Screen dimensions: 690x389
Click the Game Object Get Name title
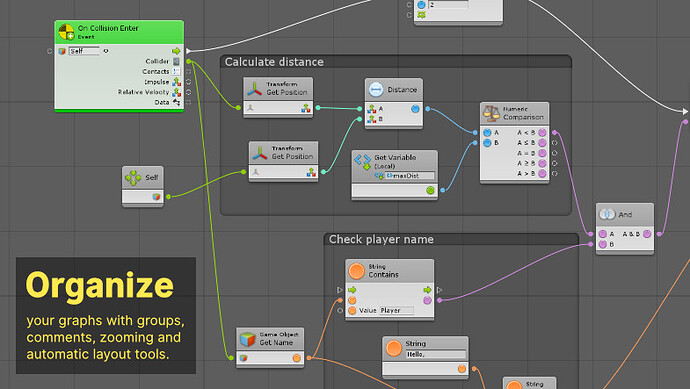(279, 338)
